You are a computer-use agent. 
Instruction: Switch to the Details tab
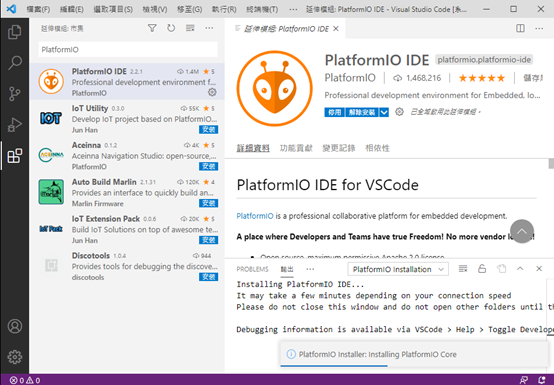[253, 148]
